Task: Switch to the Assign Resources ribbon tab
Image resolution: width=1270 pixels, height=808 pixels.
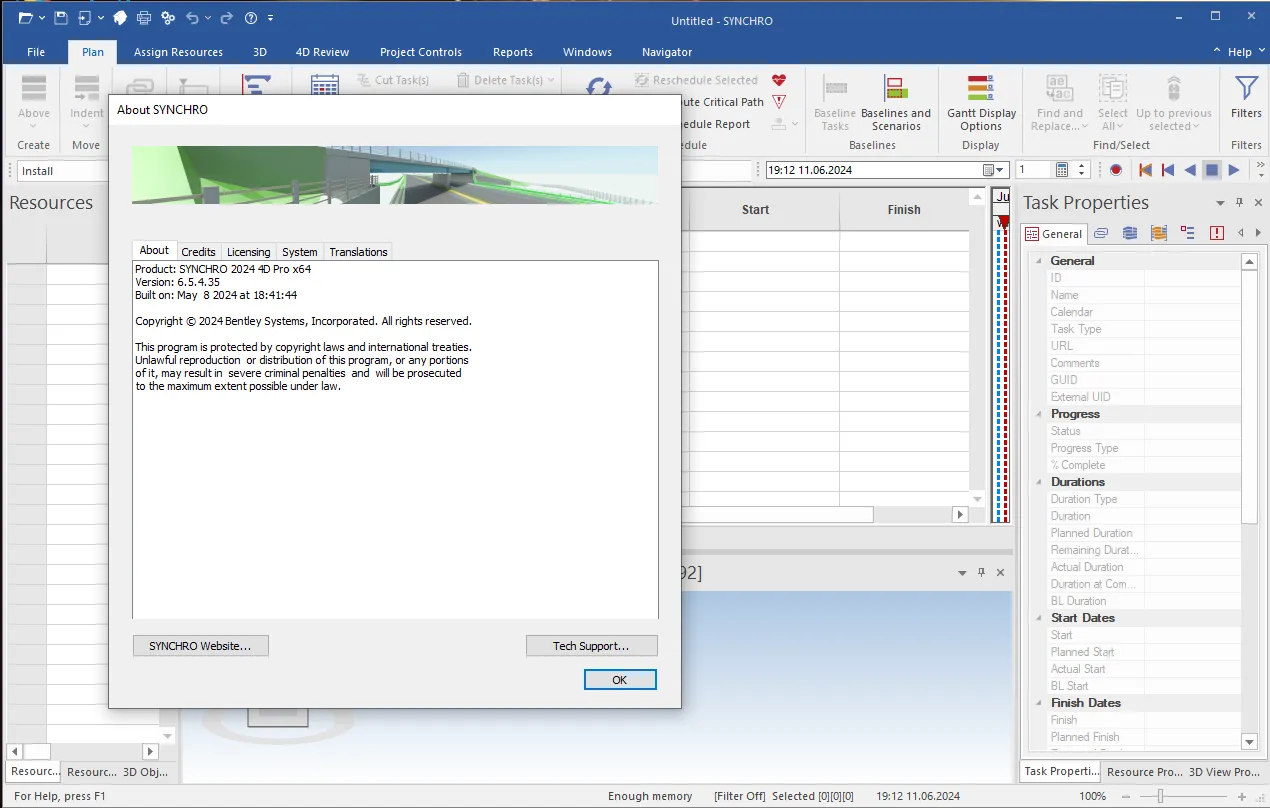Action: coord(178,52)
